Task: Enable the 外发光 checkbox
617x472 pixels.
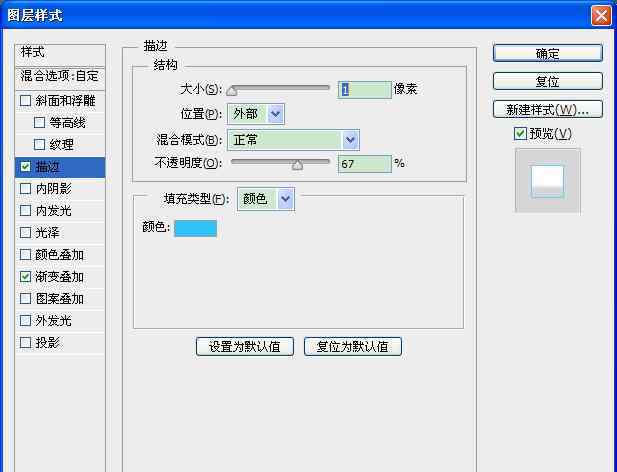Action: click(x=26, y=321)
